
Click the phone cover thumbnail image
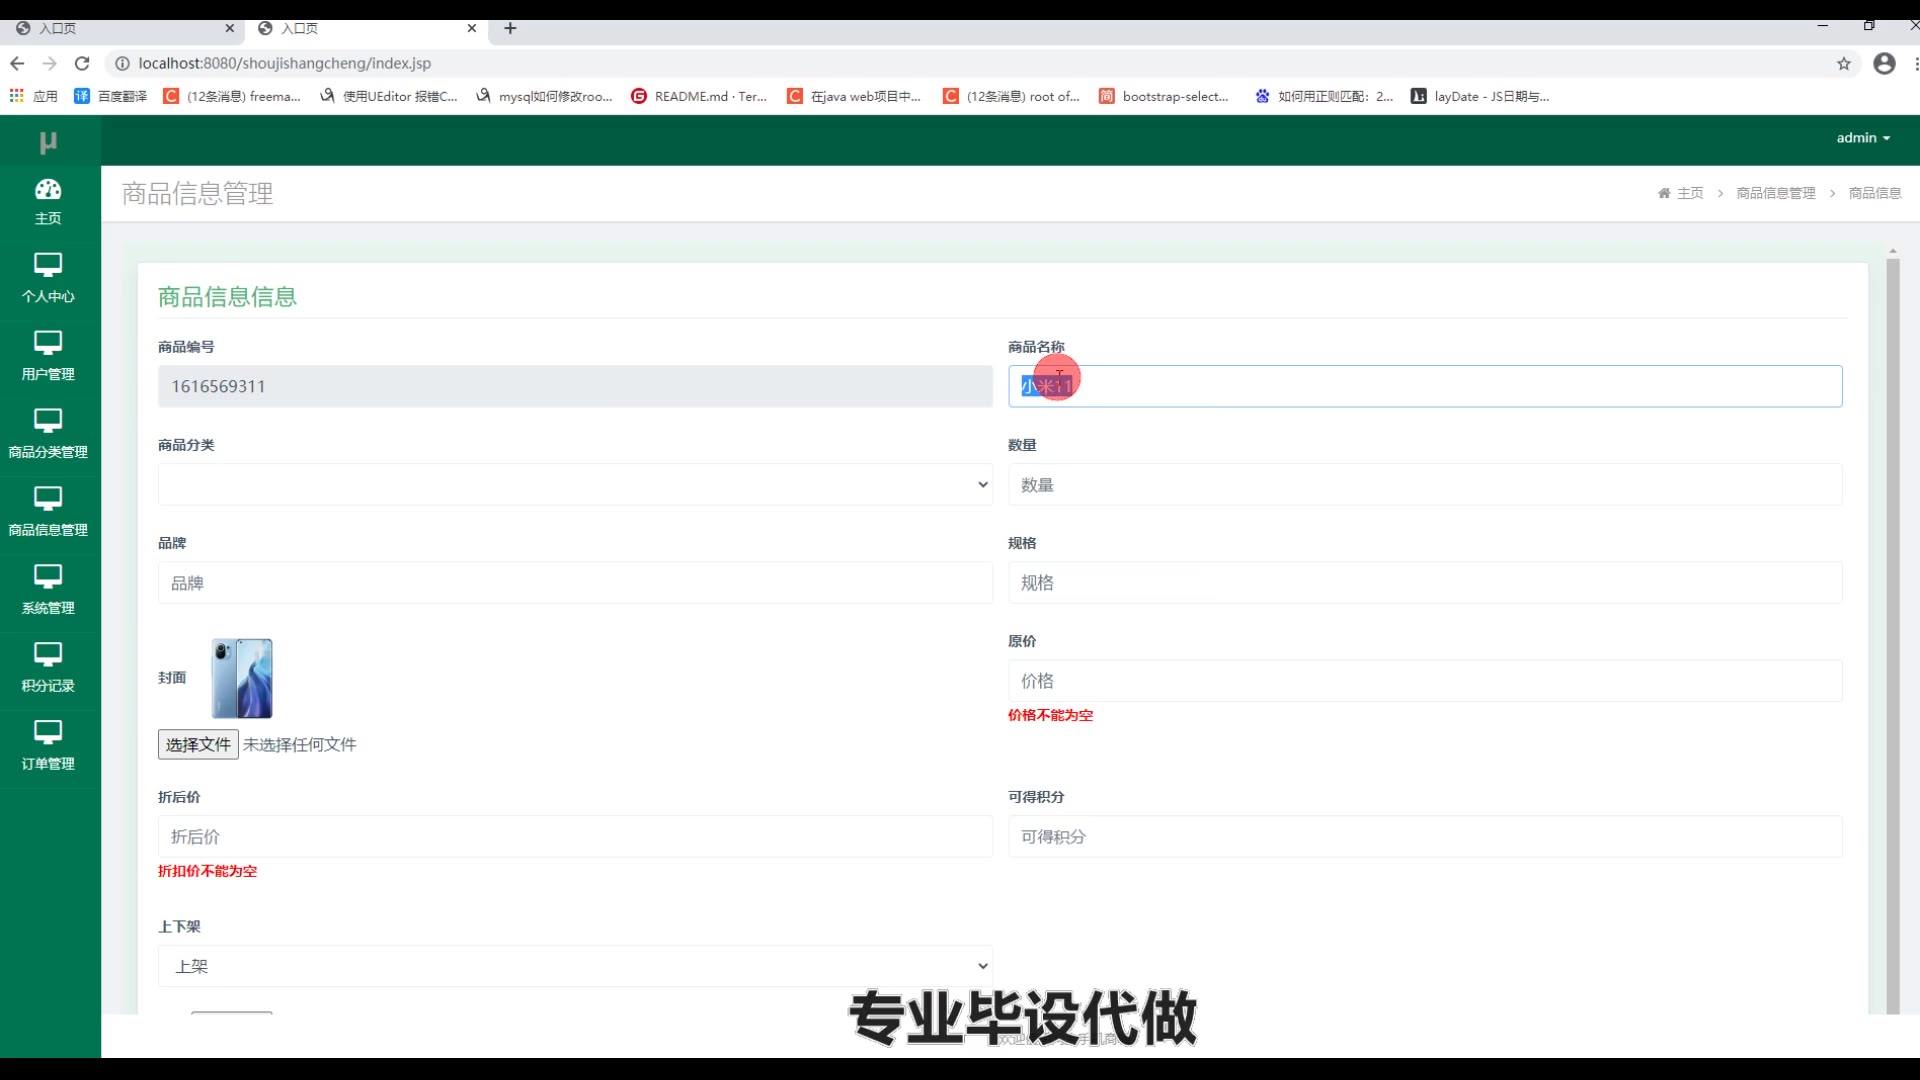(242, 679)
